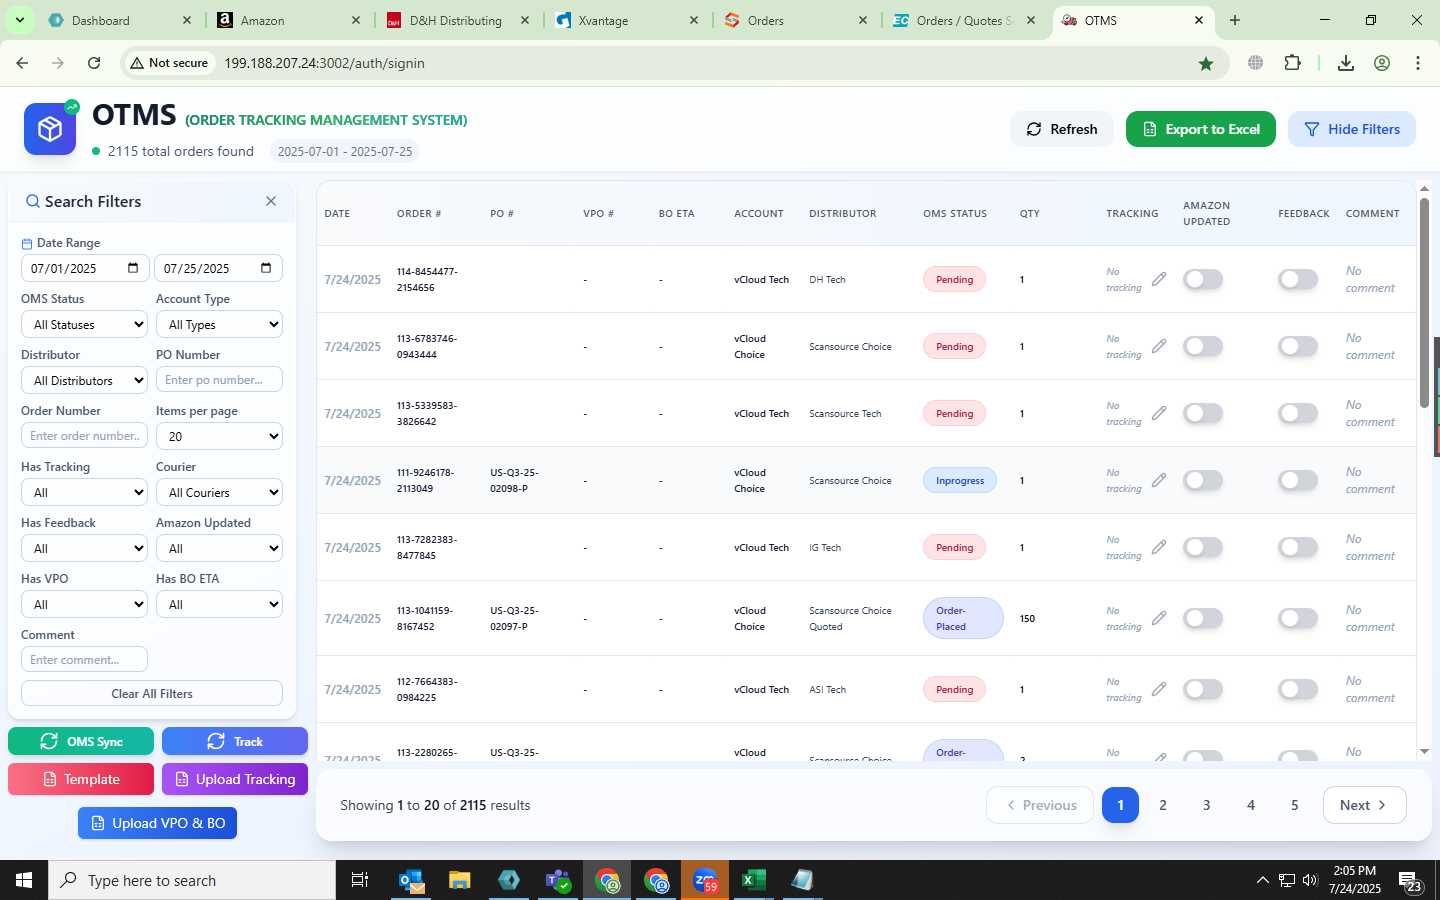Screen dimensions: 1440x900
Task: Focus the Order Number input field
Action: (84, 436)
